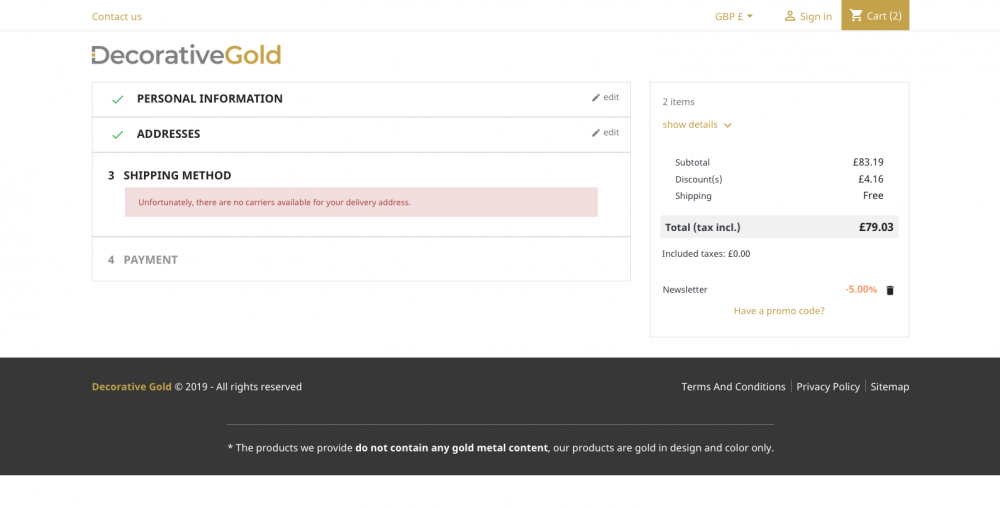Viewport: 1000px width, 508px height.
Task: Click the DecorativeGold logo
Action: (186, 55)
